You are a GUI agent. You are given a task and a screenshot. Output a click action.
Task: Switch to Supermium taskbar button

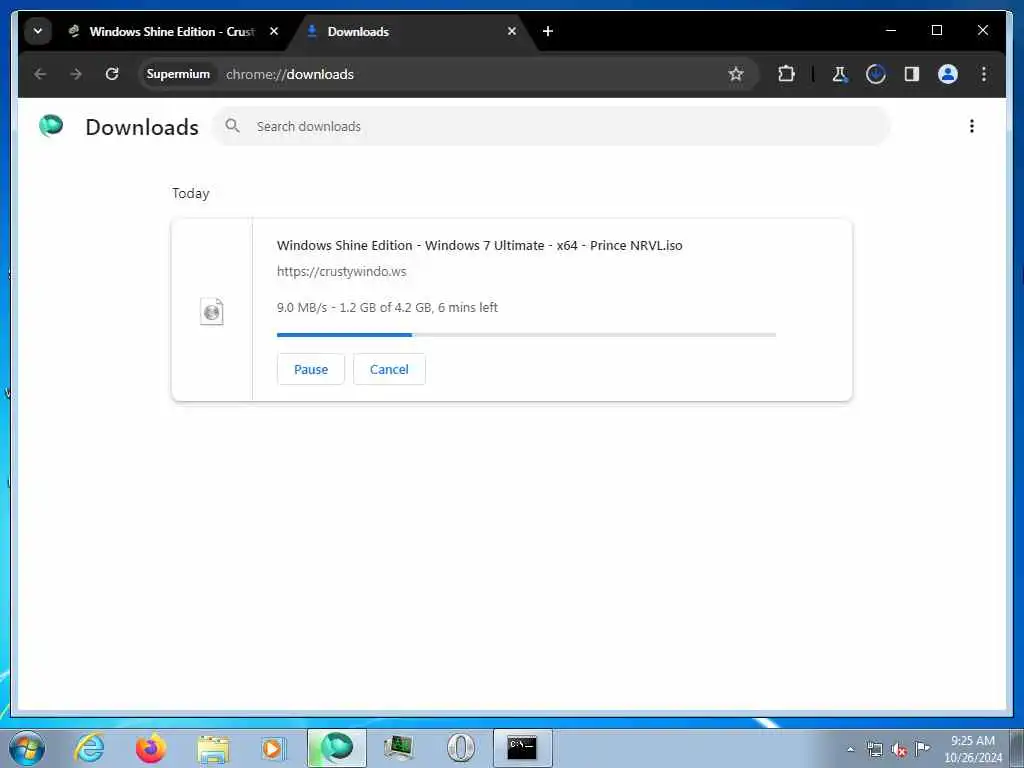(x=337, y=748)
